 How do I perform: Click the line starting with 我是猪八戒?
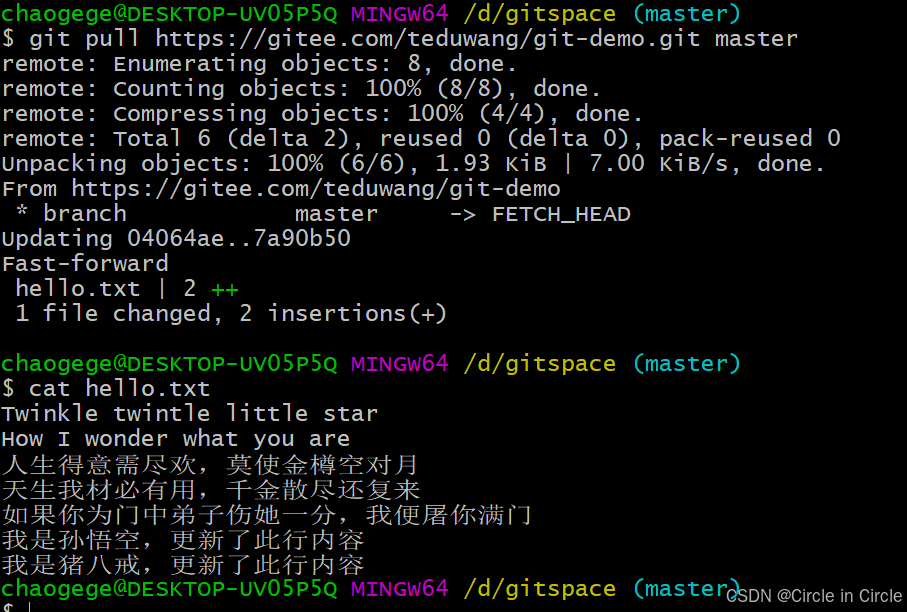[x=183, y=566]
